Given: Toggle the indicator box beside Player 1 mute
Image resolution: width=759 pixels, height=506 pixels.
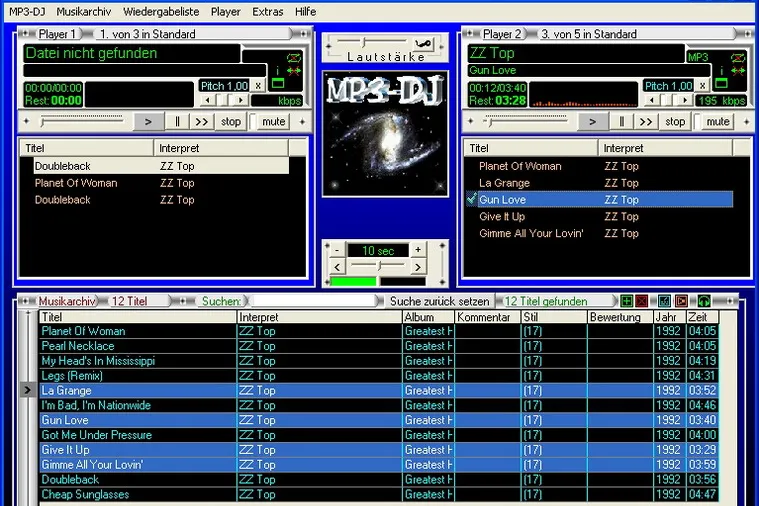Looking at the screenshot, I should 253,122.
